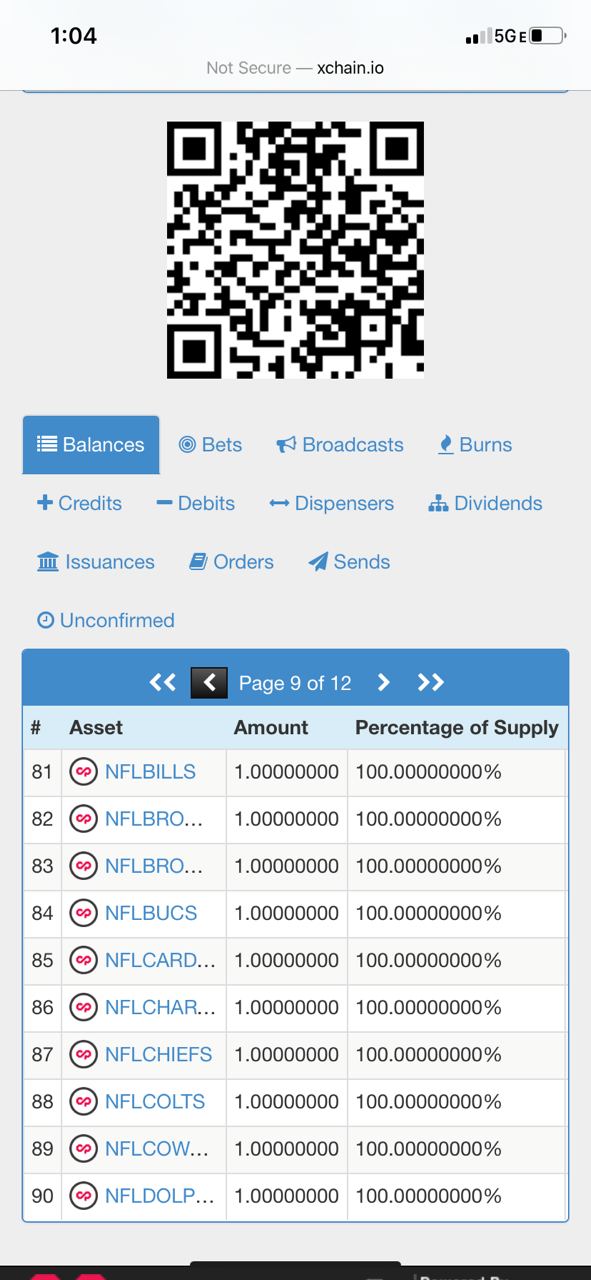
Task: Open the NFLCHAR... asset link
Action: click(x=160, y=1007)
